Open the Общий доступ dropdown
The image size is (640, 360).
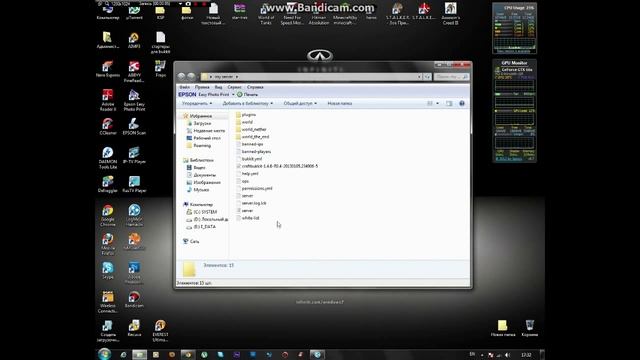tap(300, 103)
